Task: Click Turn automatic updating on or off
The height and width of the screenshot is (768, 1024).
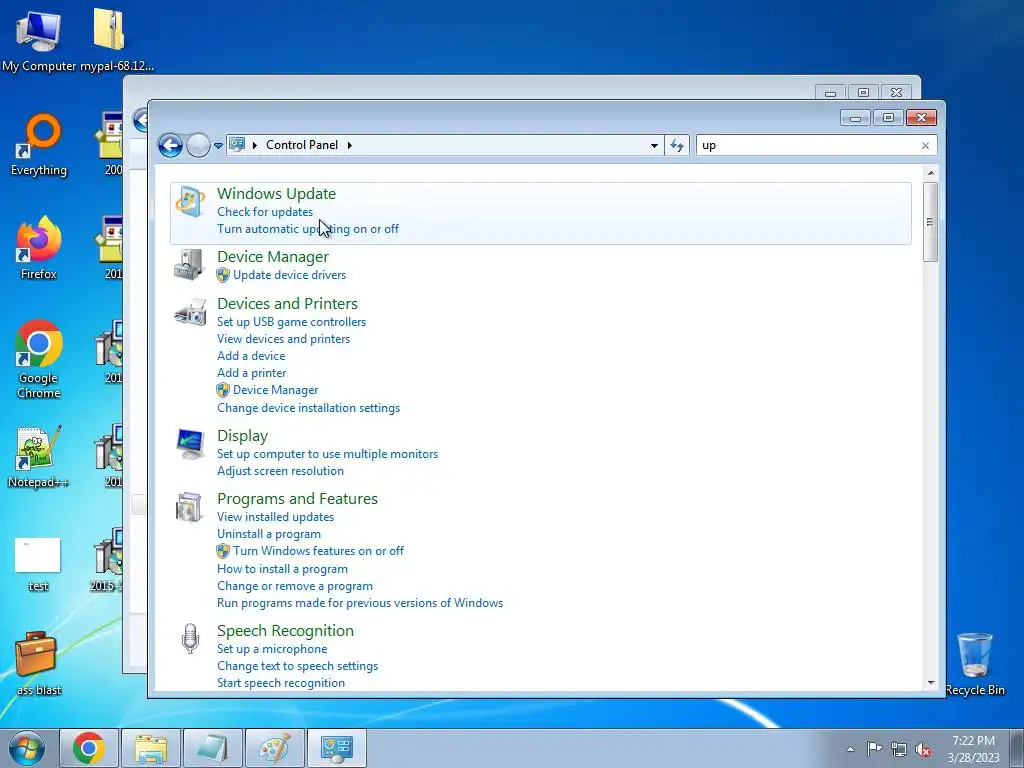Action: (x=308, y=229)
